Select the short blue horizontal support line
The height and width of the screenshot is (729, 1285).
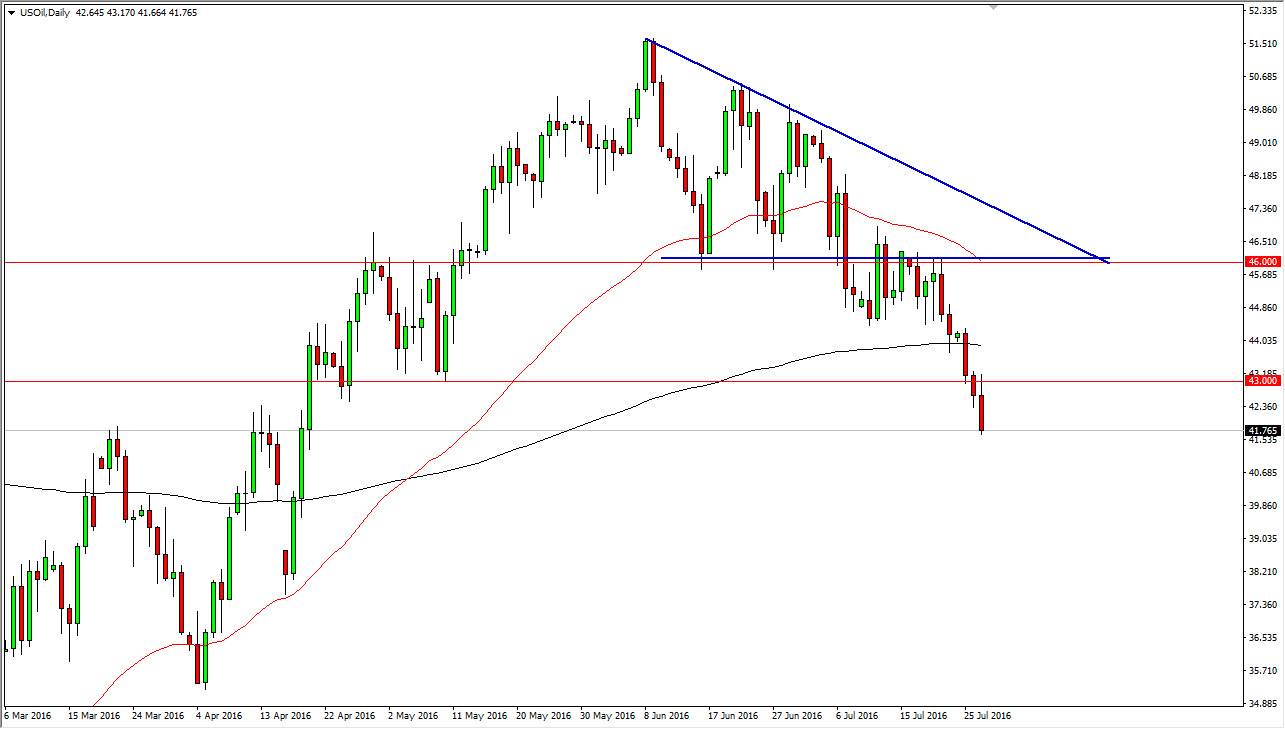(x=885, y=258)
